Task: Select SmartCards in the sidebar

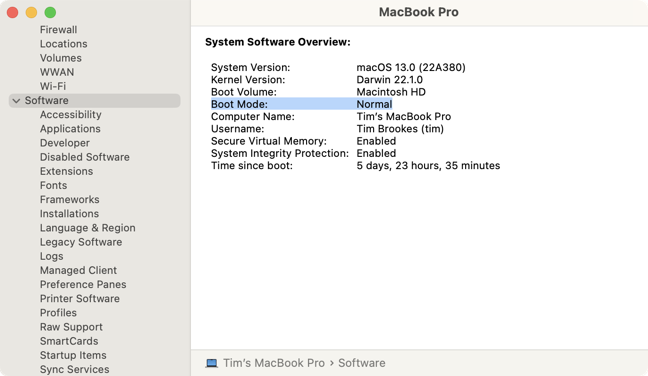Action: [69, 341]
